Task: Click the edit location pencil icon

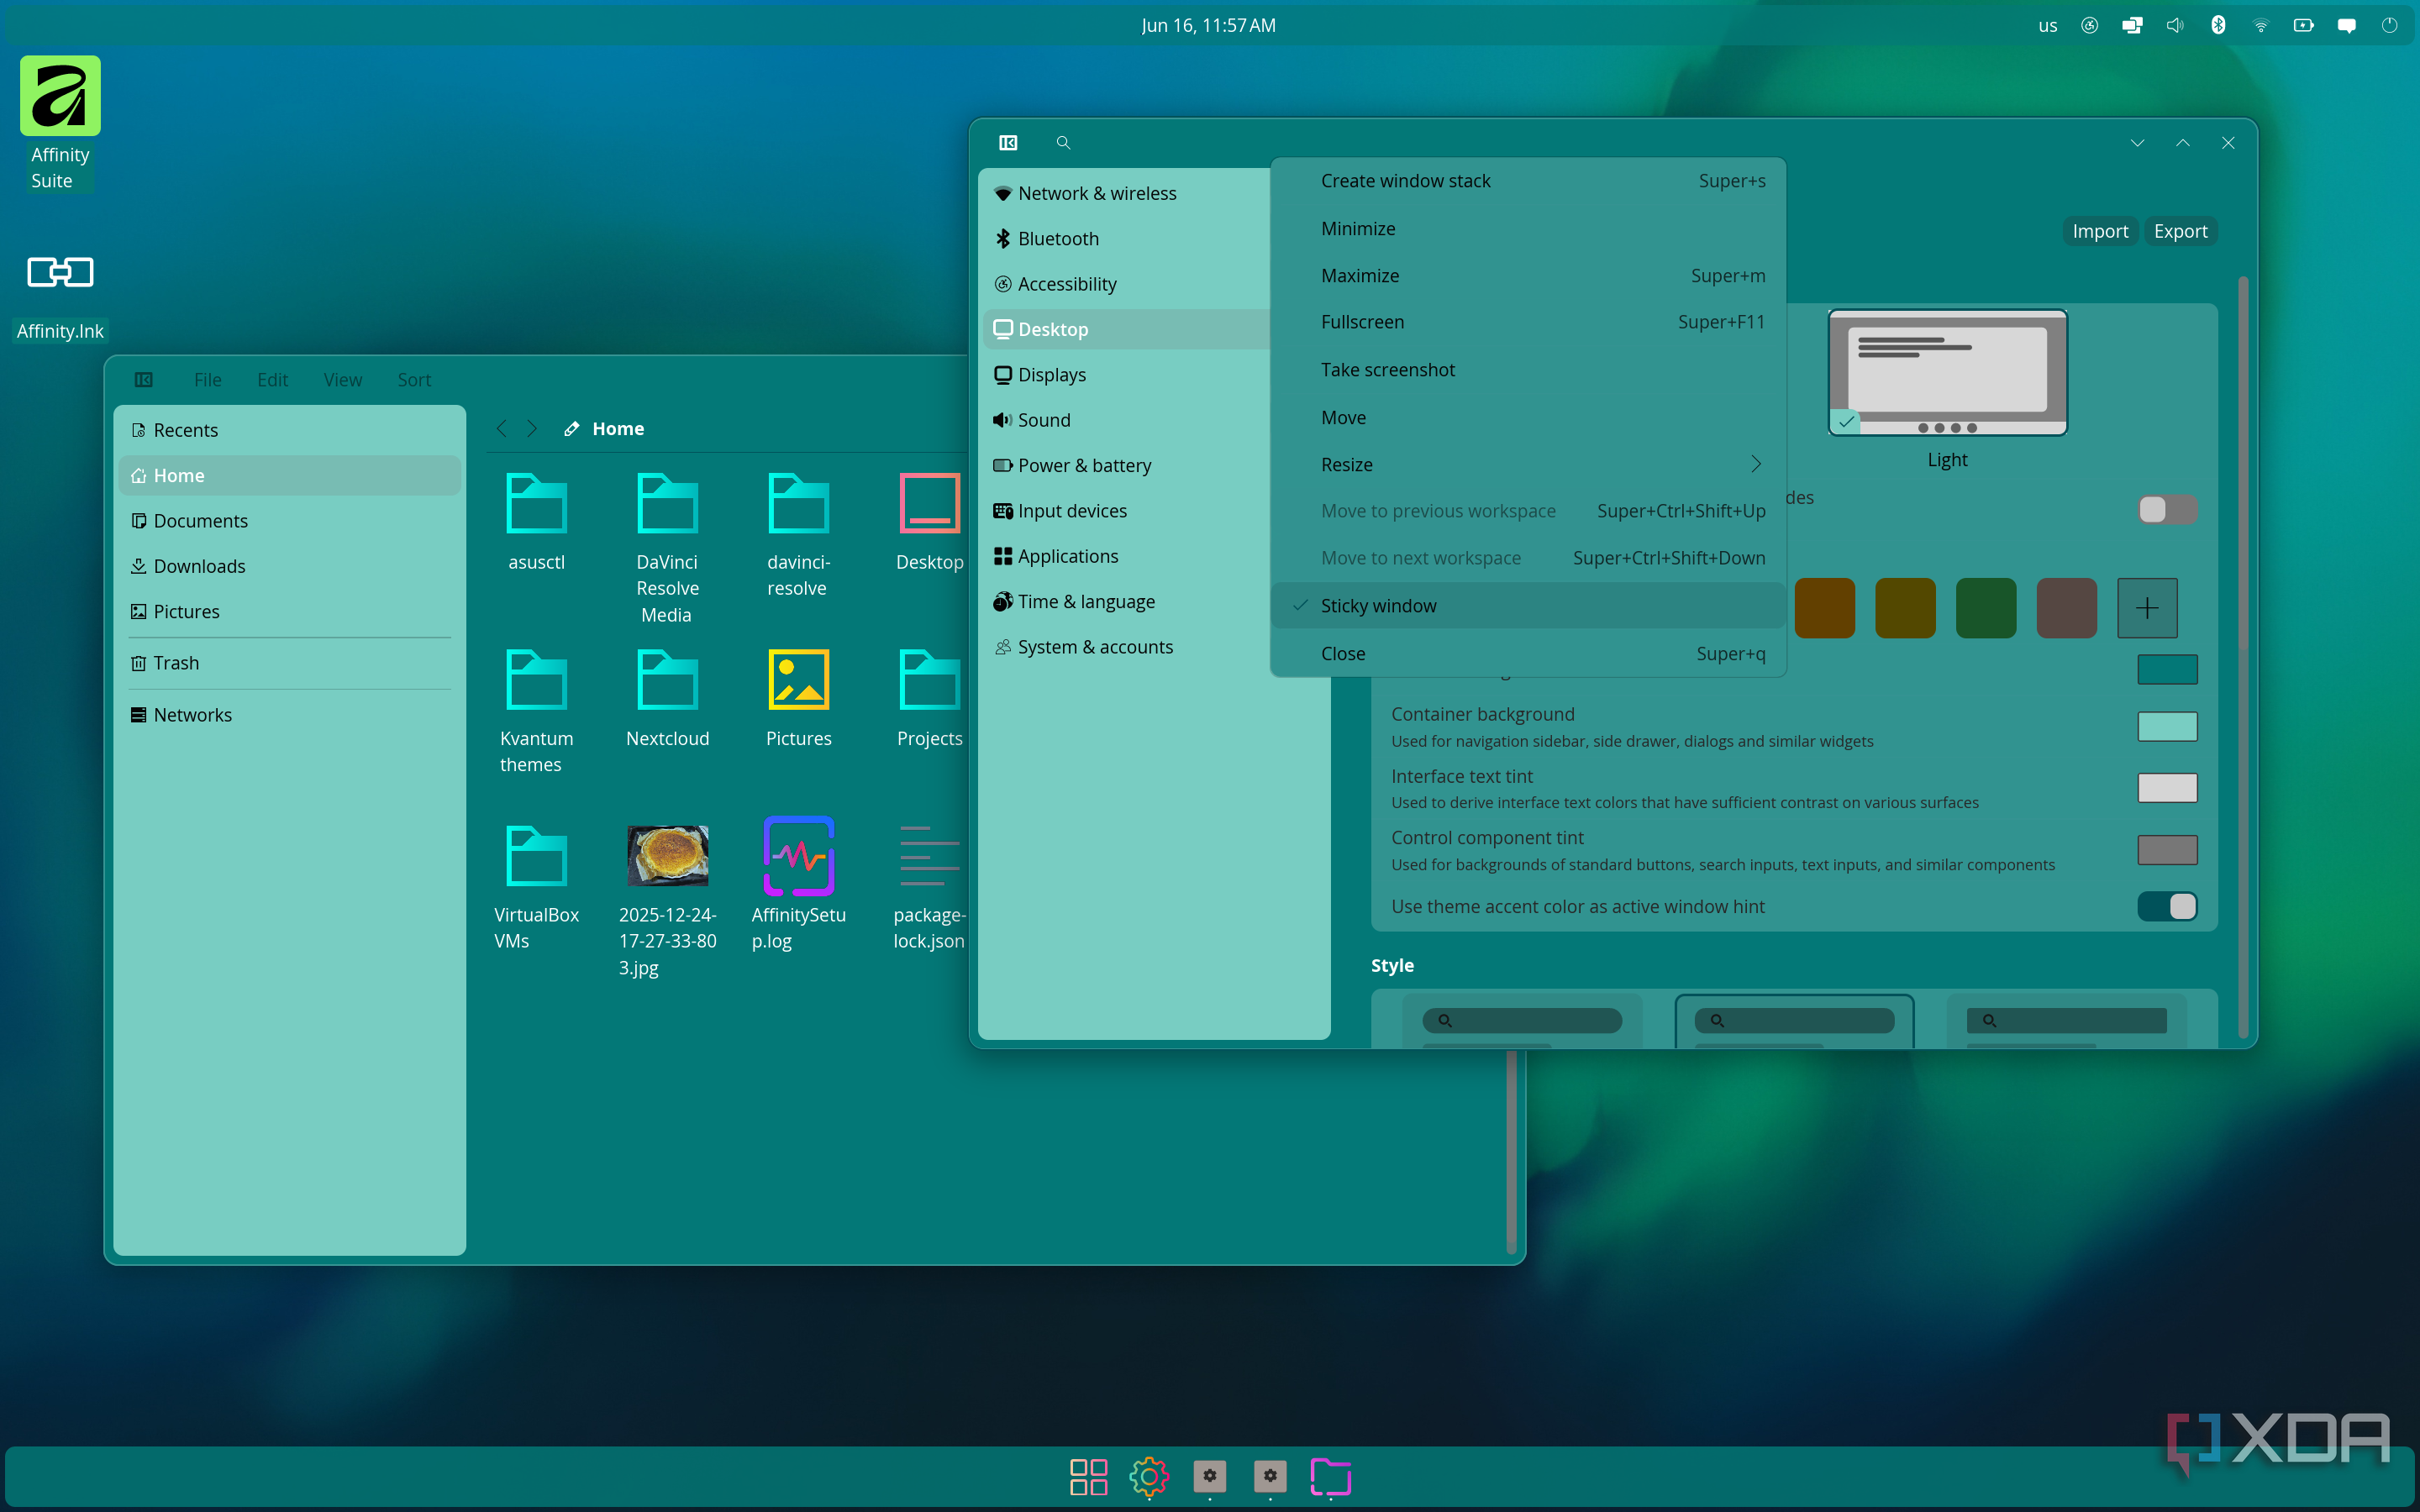Action: tap(572, 429)
